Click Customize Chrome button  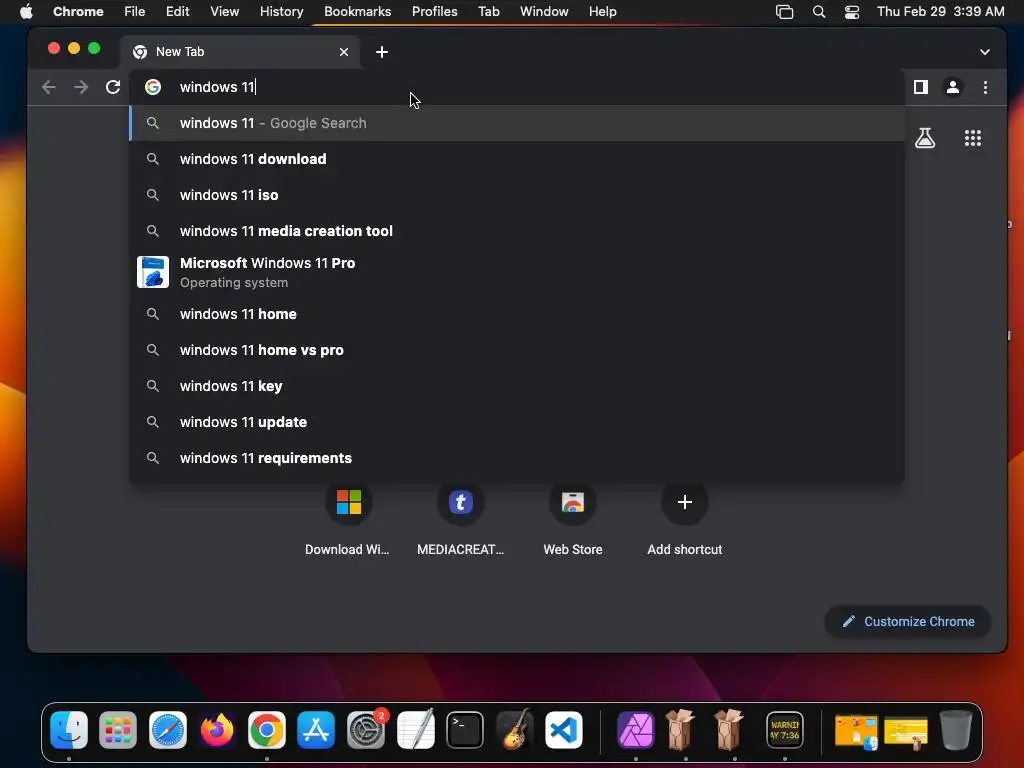point(908,622)
